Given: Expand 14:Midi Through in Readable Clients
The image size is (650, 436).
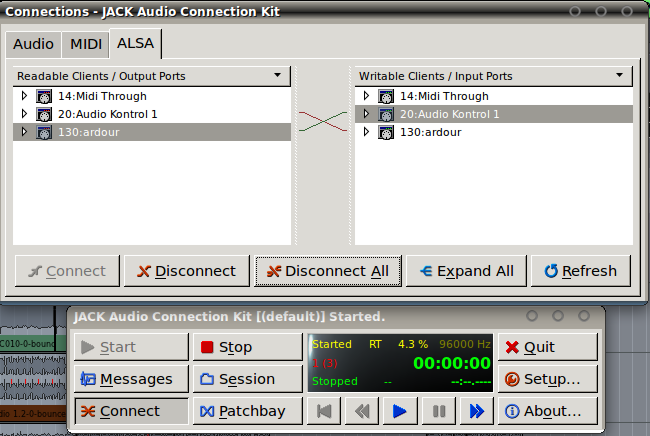Looking at the screenshot, I should coord(25,96).
